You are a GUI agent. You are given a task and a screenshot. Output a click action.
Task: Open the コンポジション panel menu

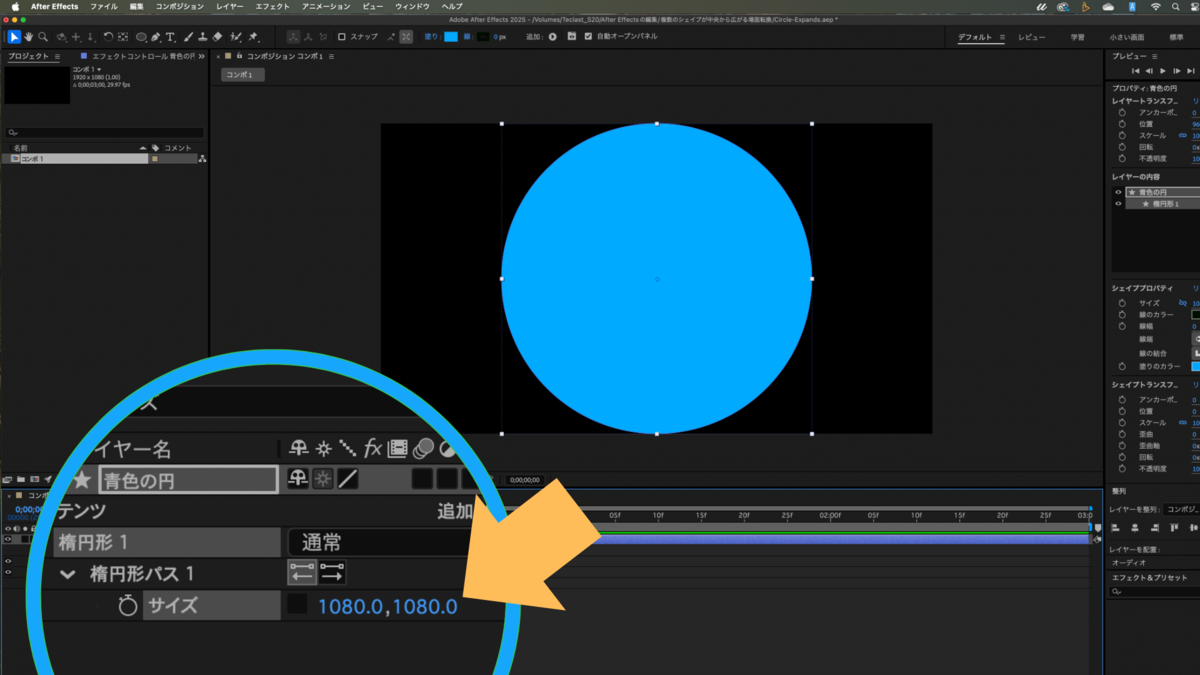(x=332, y=57)
